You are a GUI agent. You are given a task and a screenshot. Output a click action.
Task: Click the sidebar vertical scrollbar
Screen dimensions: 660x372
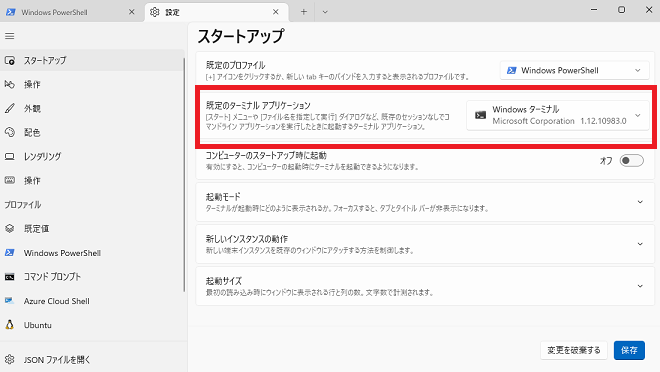[184, 175]
